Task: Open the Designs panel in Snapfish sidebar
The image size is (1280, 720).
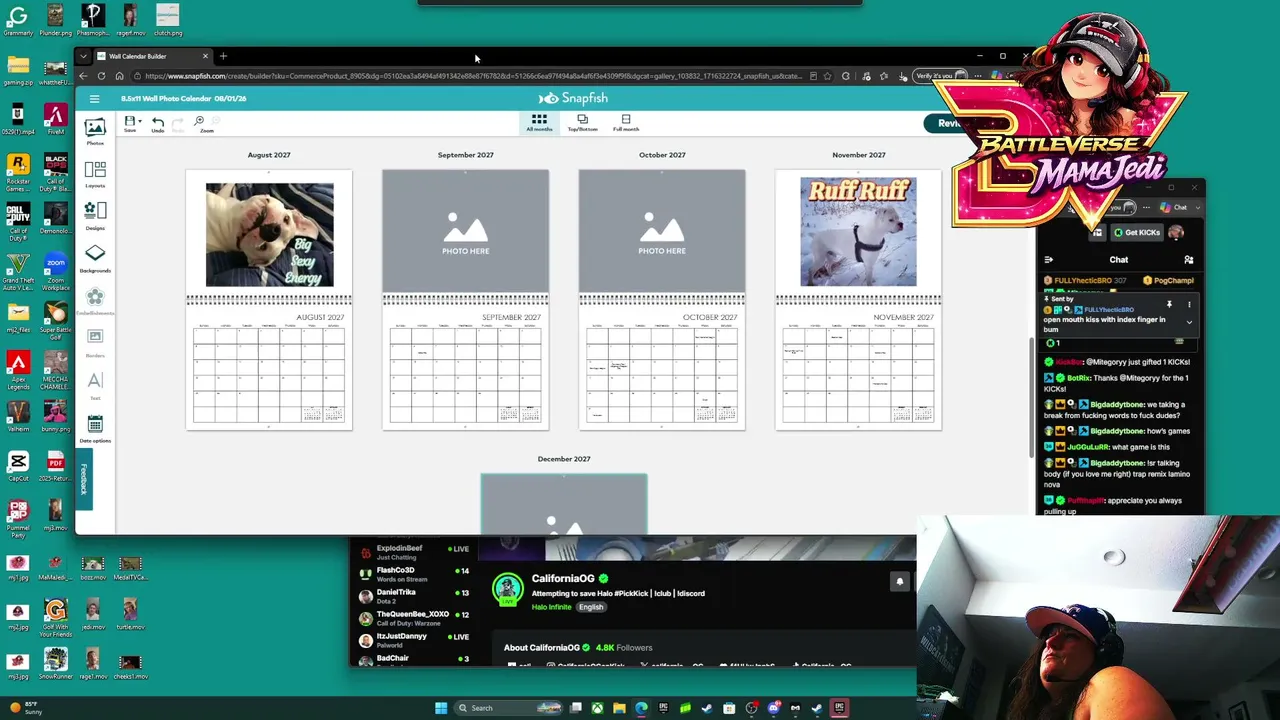Action: (95, 216)
